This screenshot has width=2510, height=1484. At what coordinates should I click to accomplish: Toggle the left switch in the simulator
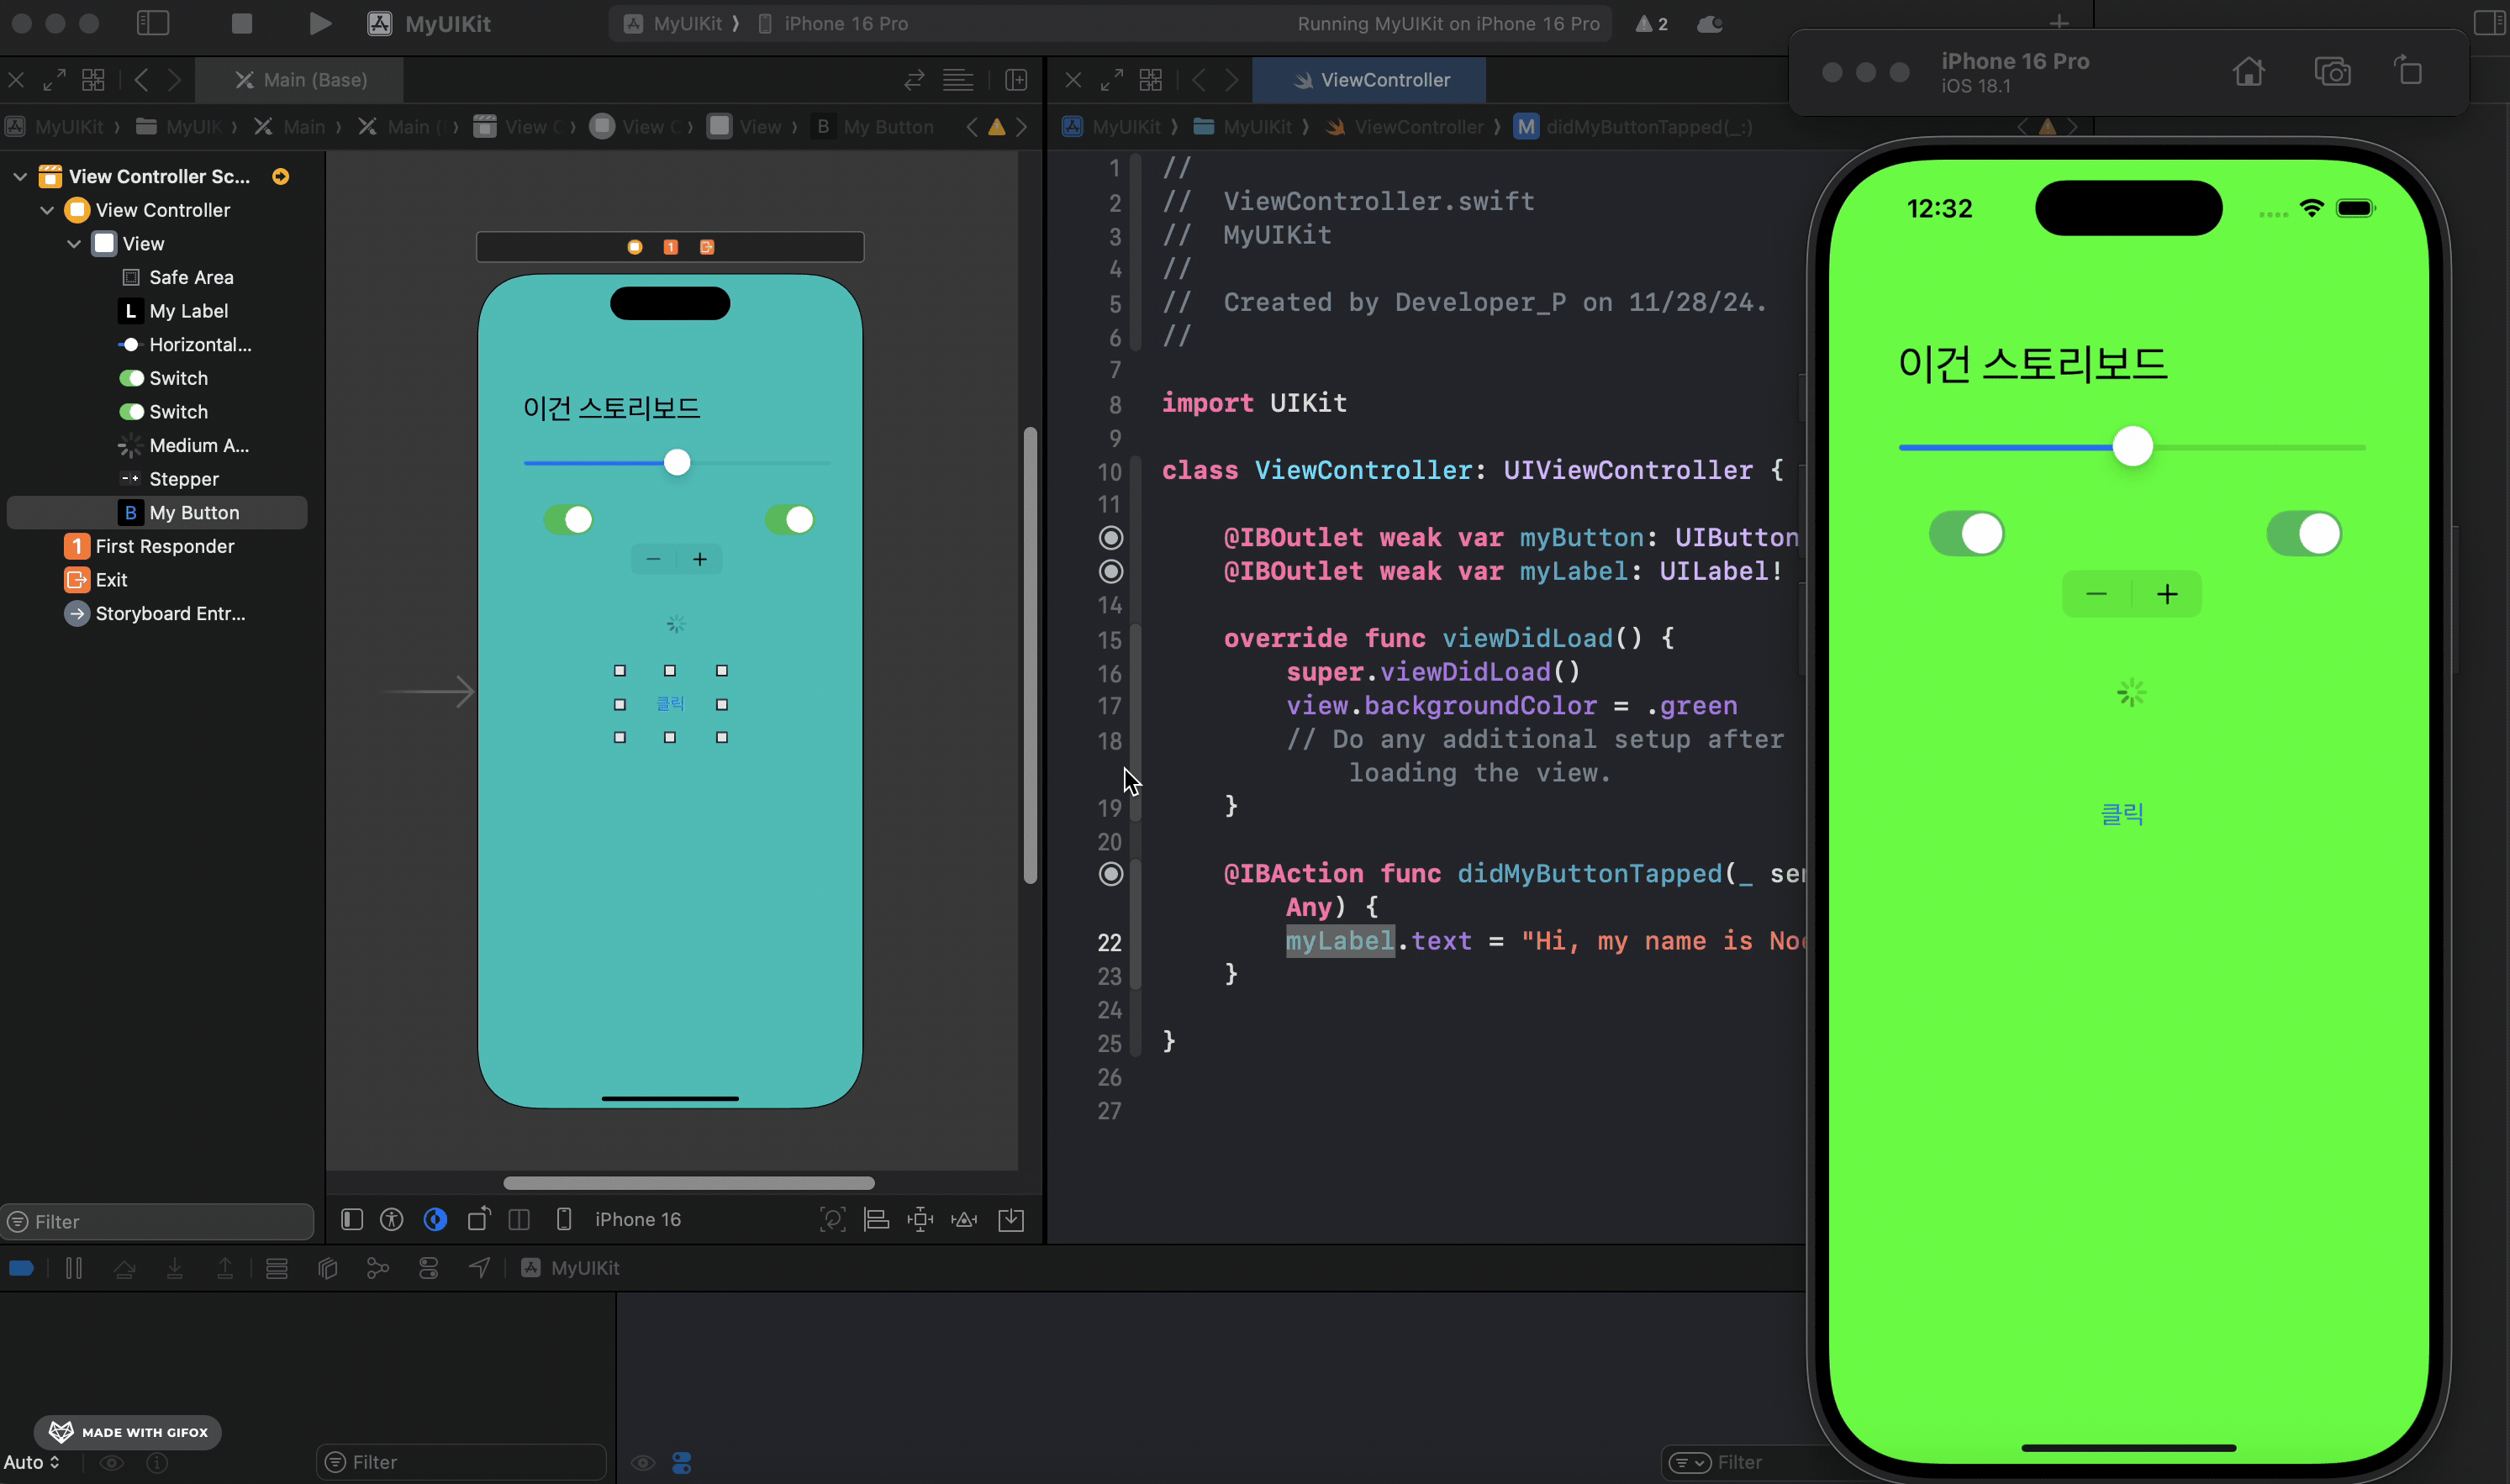[x=1966, y=533]
